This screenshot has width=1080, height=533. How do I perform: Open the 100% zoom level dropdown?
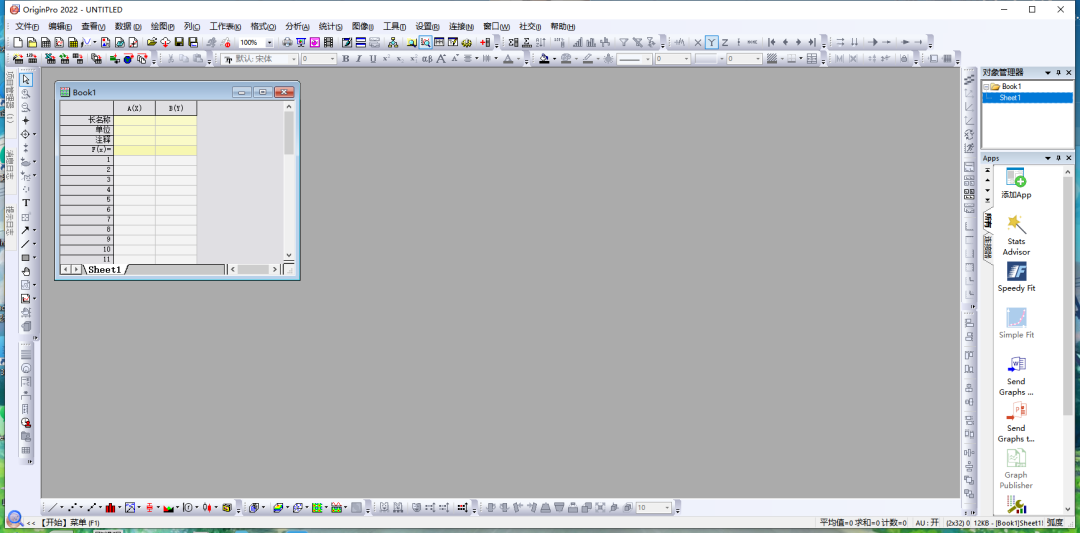269,42
